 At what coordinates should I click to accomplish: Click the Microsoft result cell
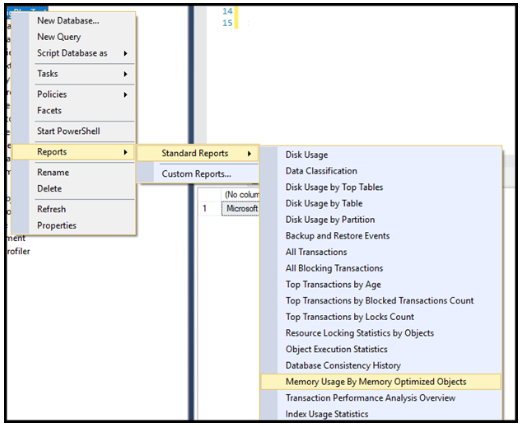(241, 209)
